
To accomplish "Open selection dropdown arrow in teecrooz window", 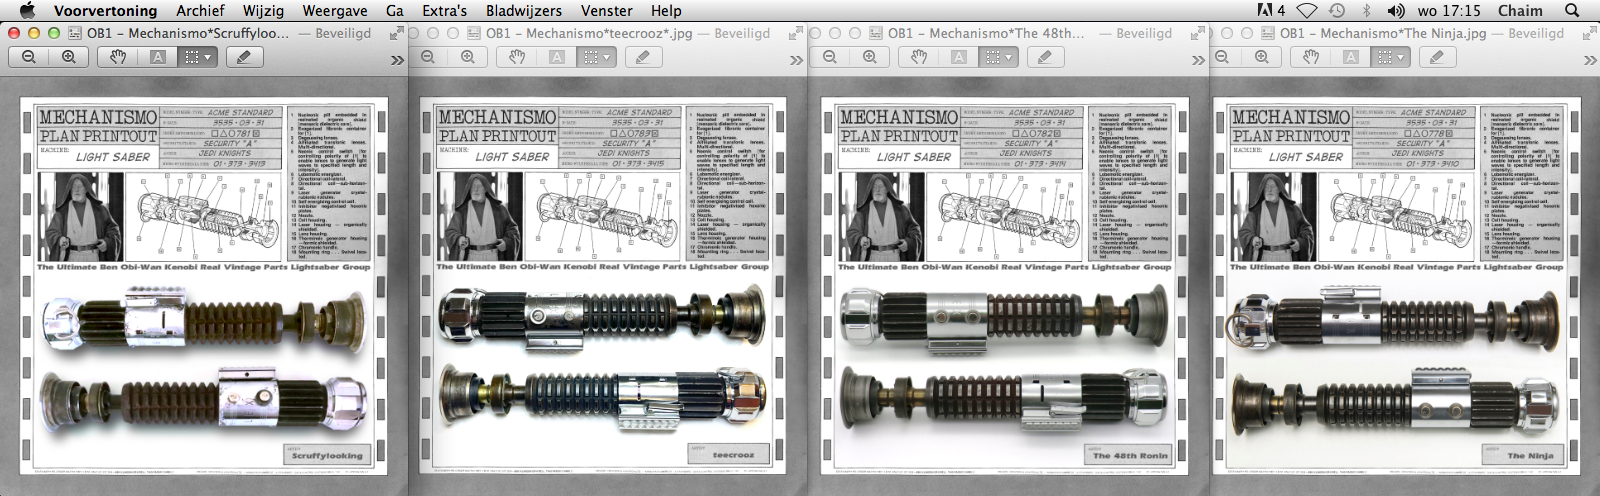I will 607,57.
